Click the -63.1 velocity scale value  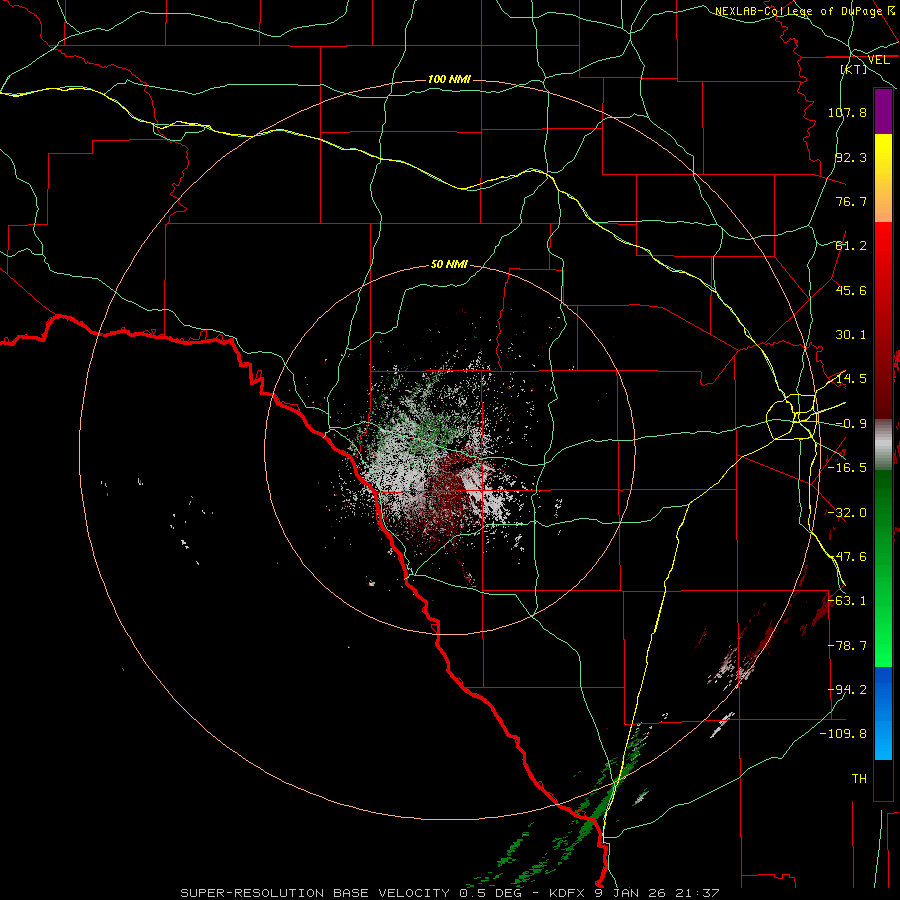847,601
